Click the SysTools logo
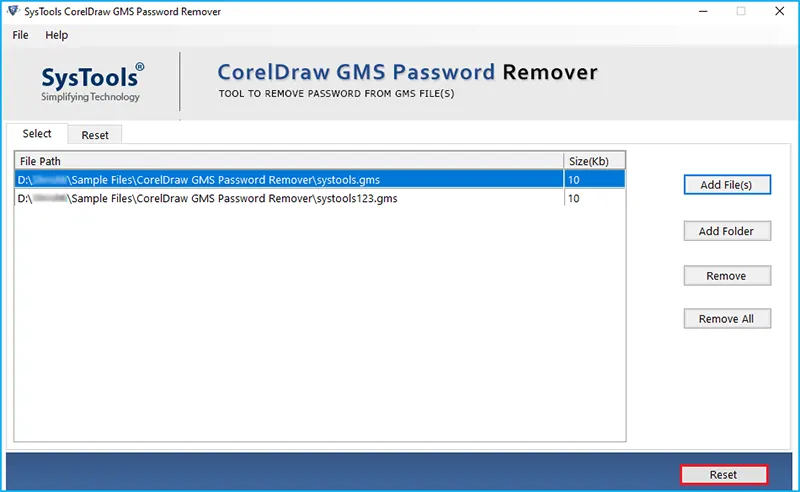The width and height of the screenshot is (800, 492). click(x=92, y=83)
